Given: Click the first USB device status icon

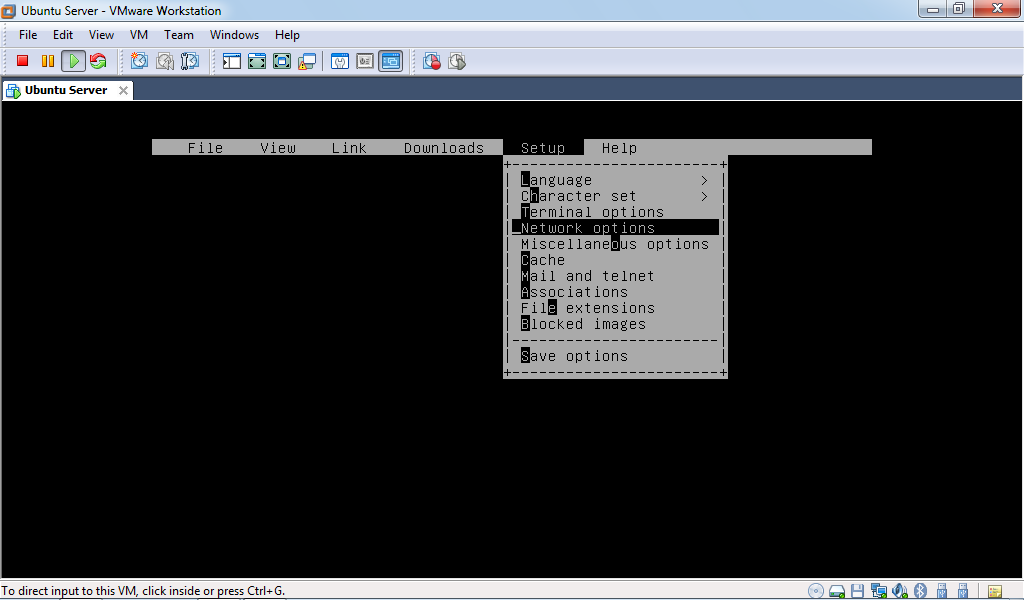Looking at the screenshot, I should 941,591.
